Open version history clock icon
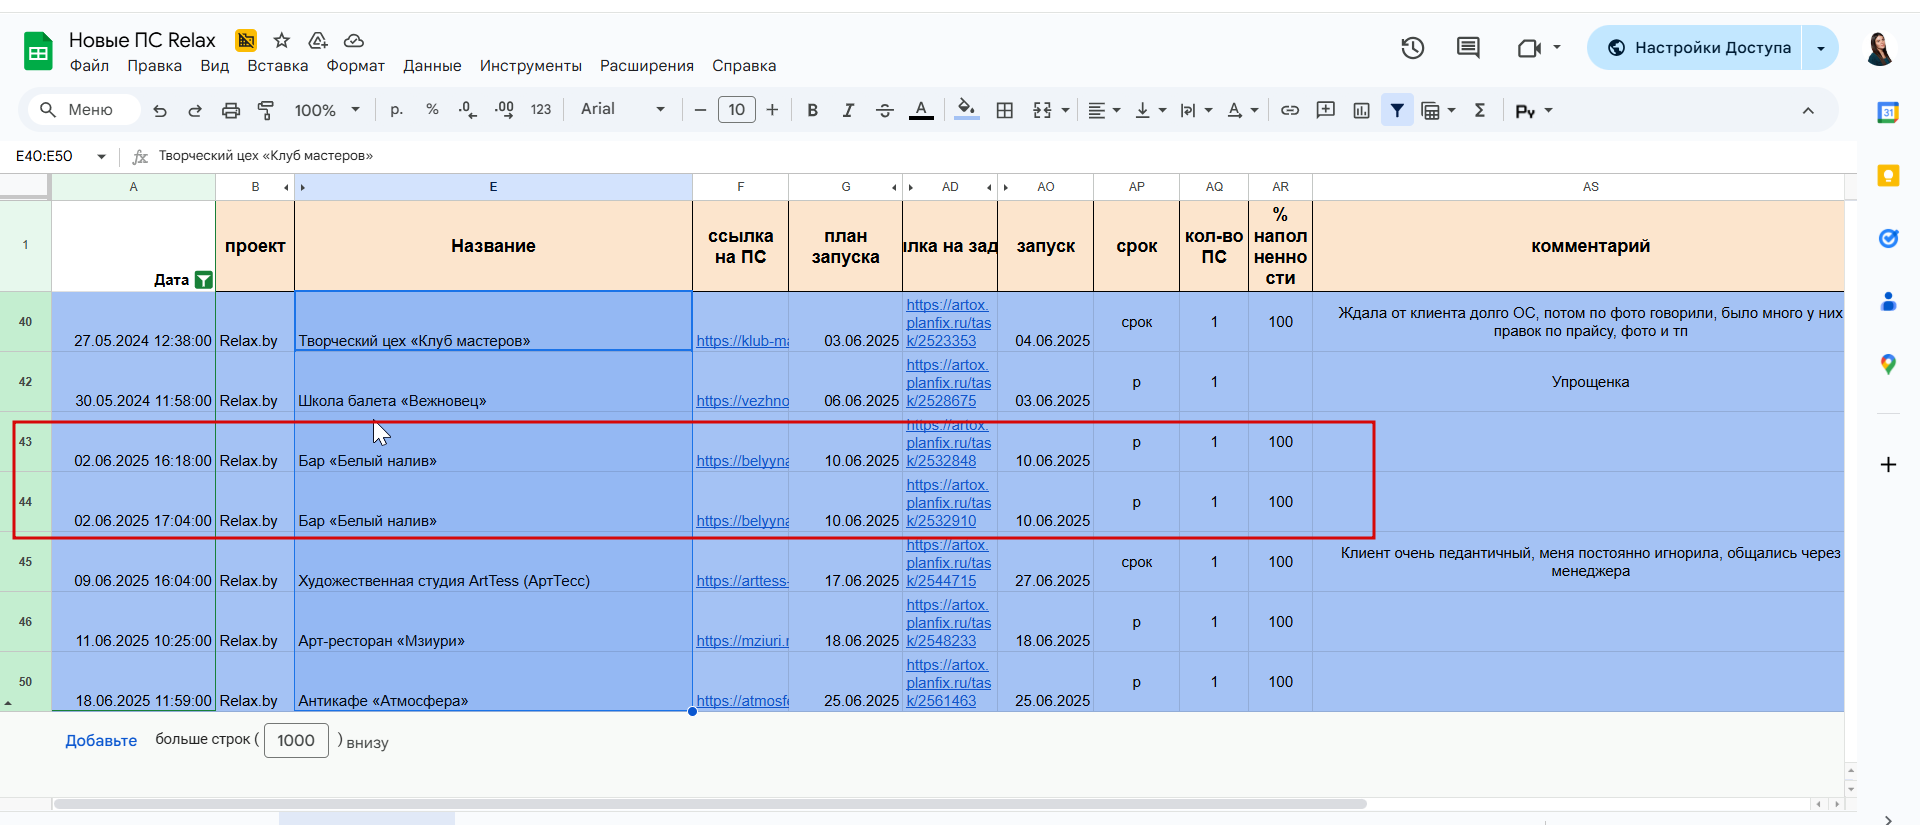Screen dimensions: 1920x825 click(1412, 48)
